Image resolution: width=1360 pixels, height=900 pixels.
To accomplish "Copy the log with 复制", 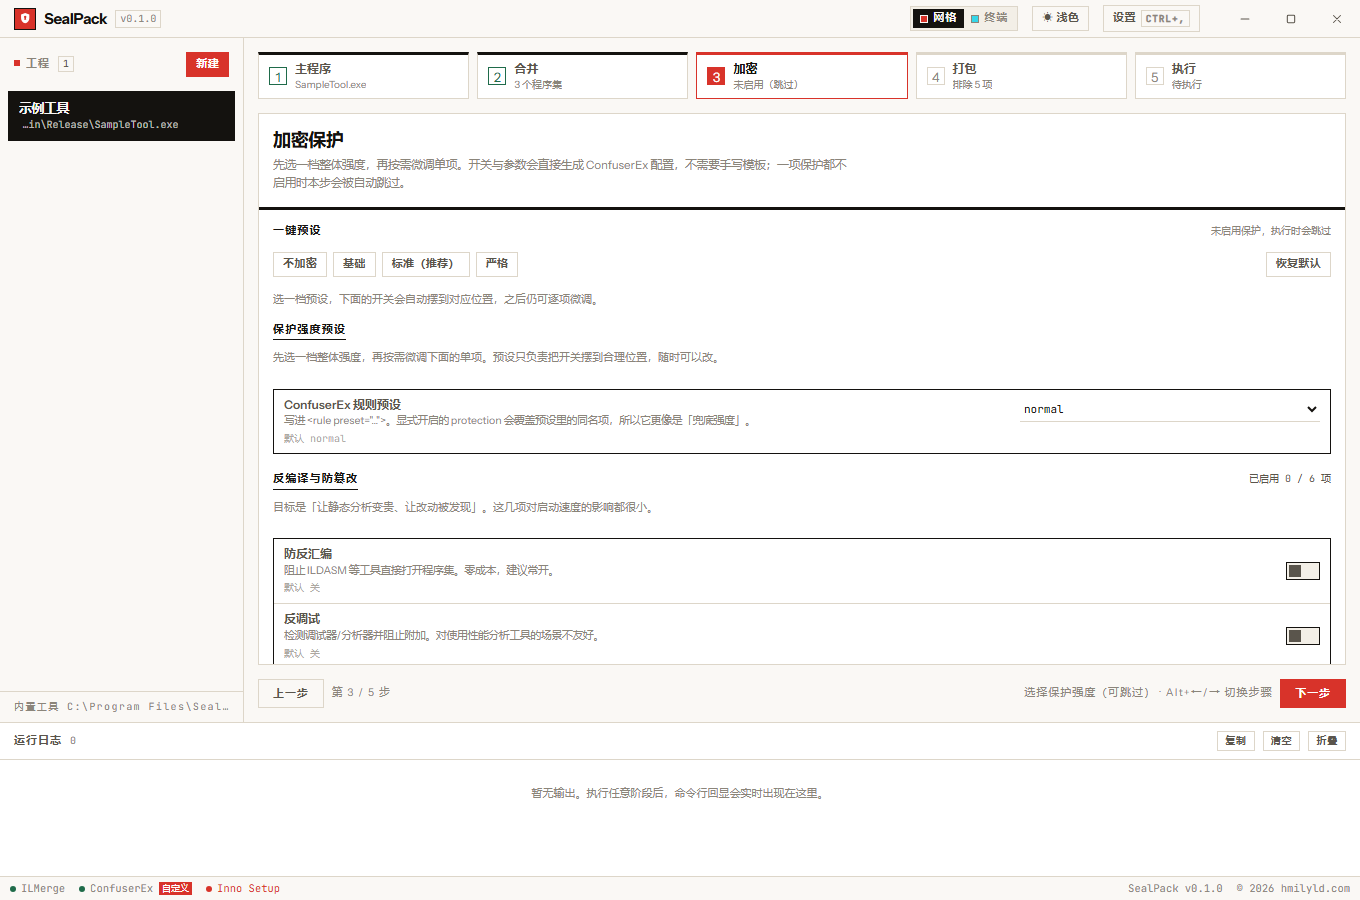I will 1236,741.
